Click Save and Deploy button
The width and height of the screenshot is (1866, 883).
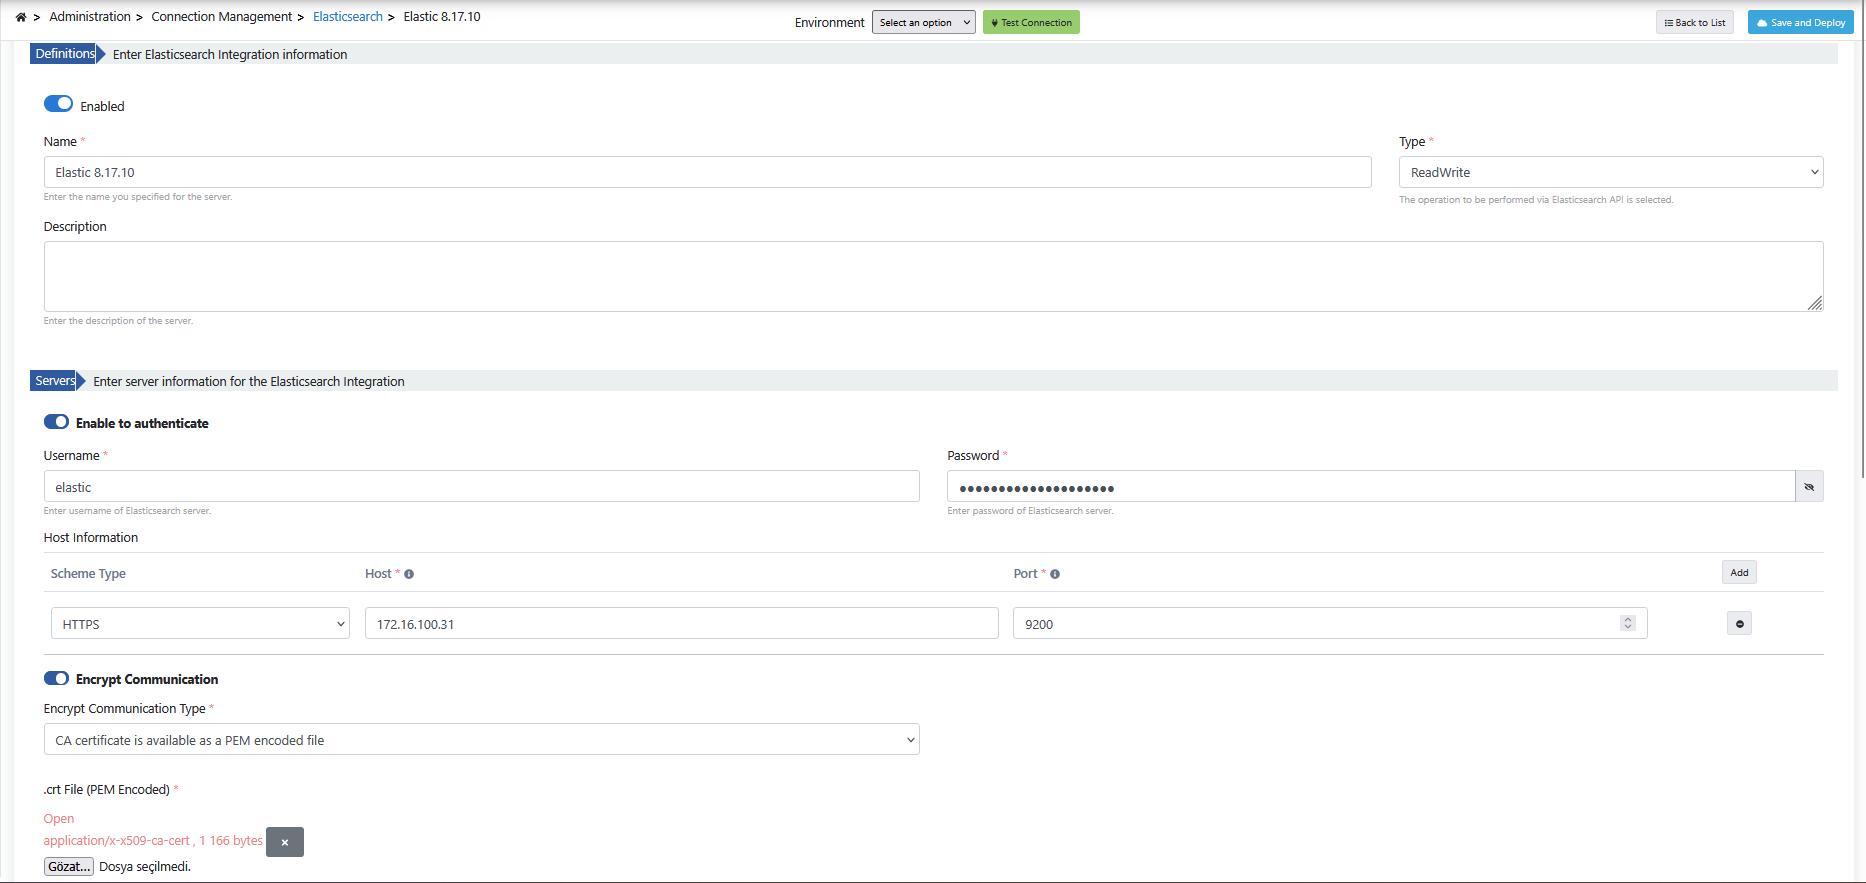1800,23
